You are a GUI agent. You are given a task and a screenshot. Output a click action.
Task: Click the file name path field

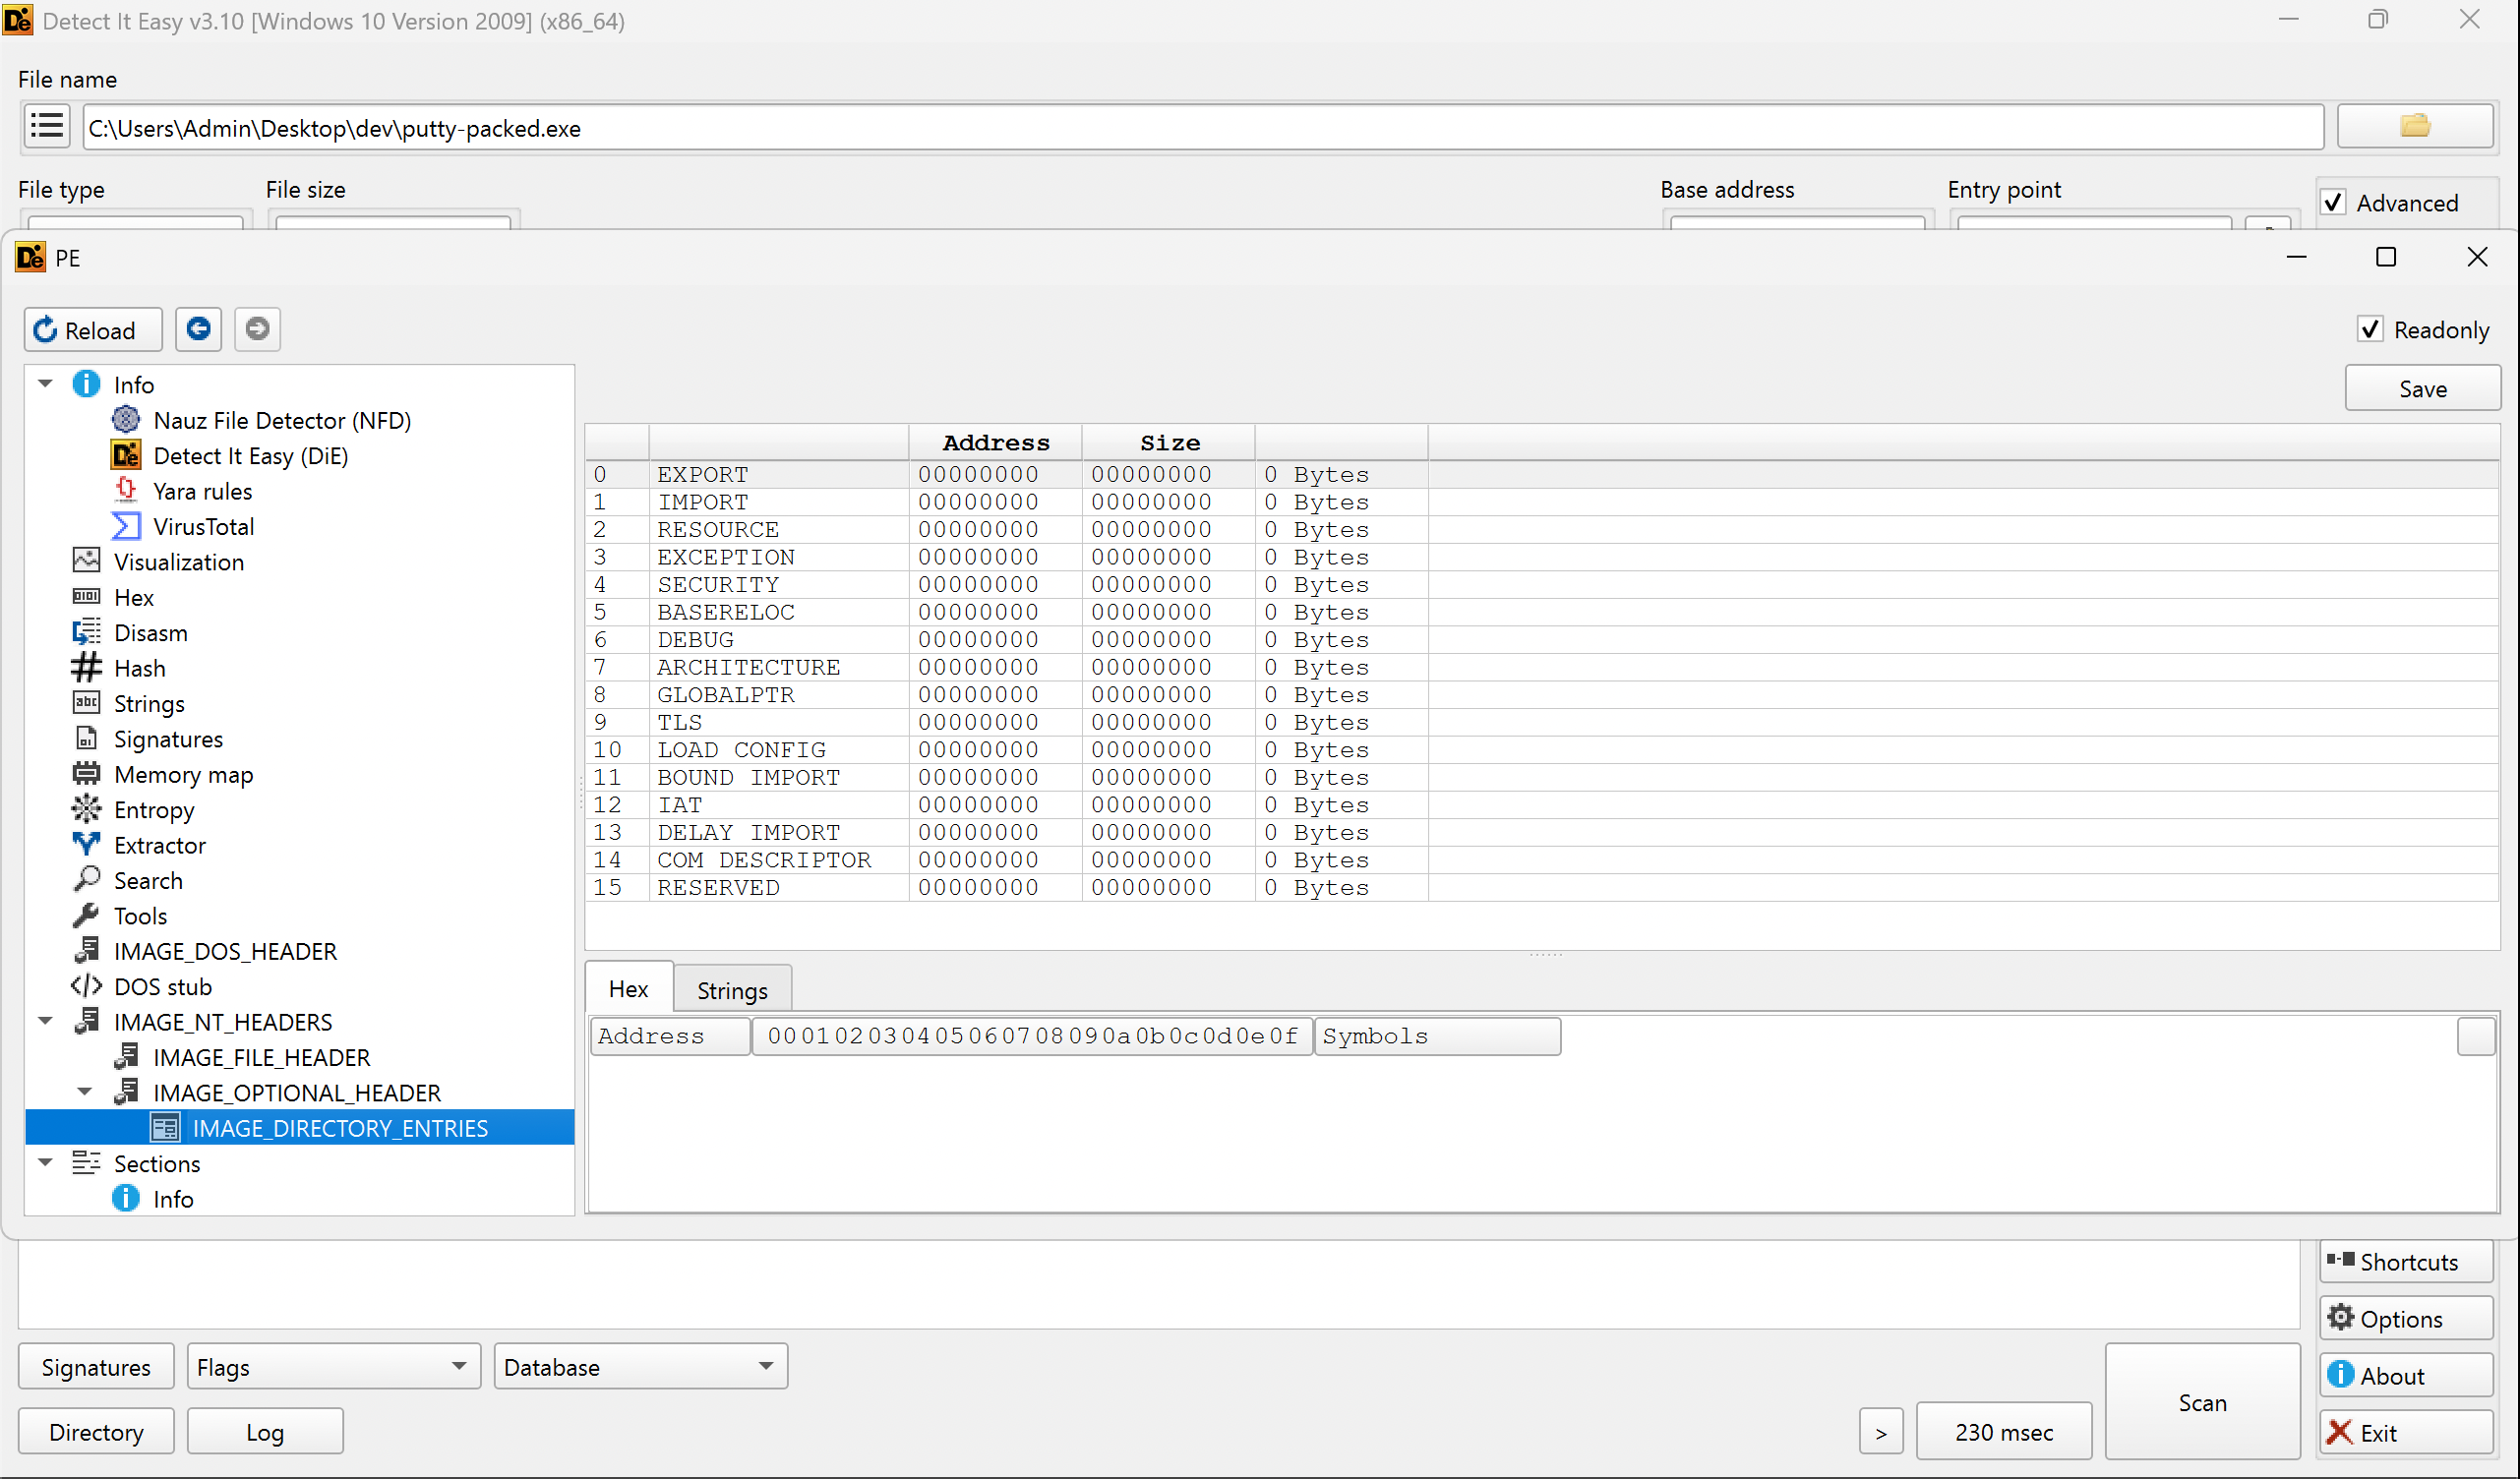1203,128
